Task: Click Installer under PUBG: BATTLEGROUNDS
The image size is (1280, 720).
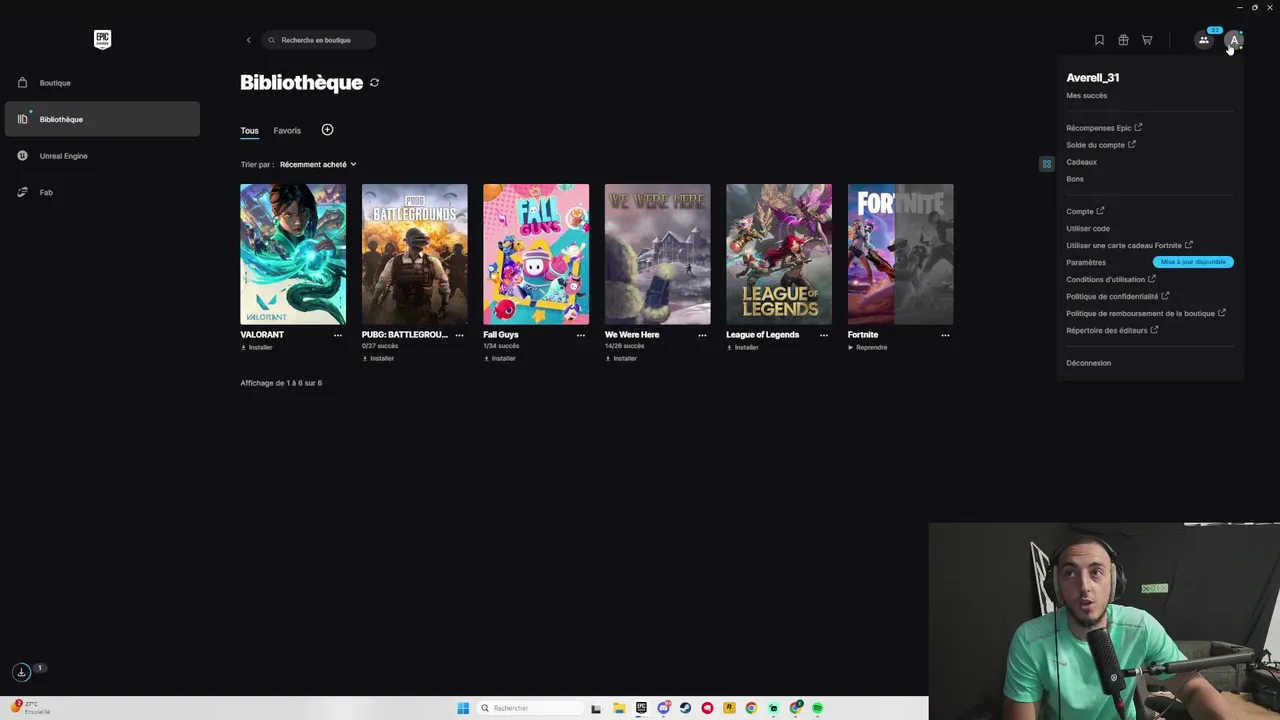Action: [x=378, y=358]
